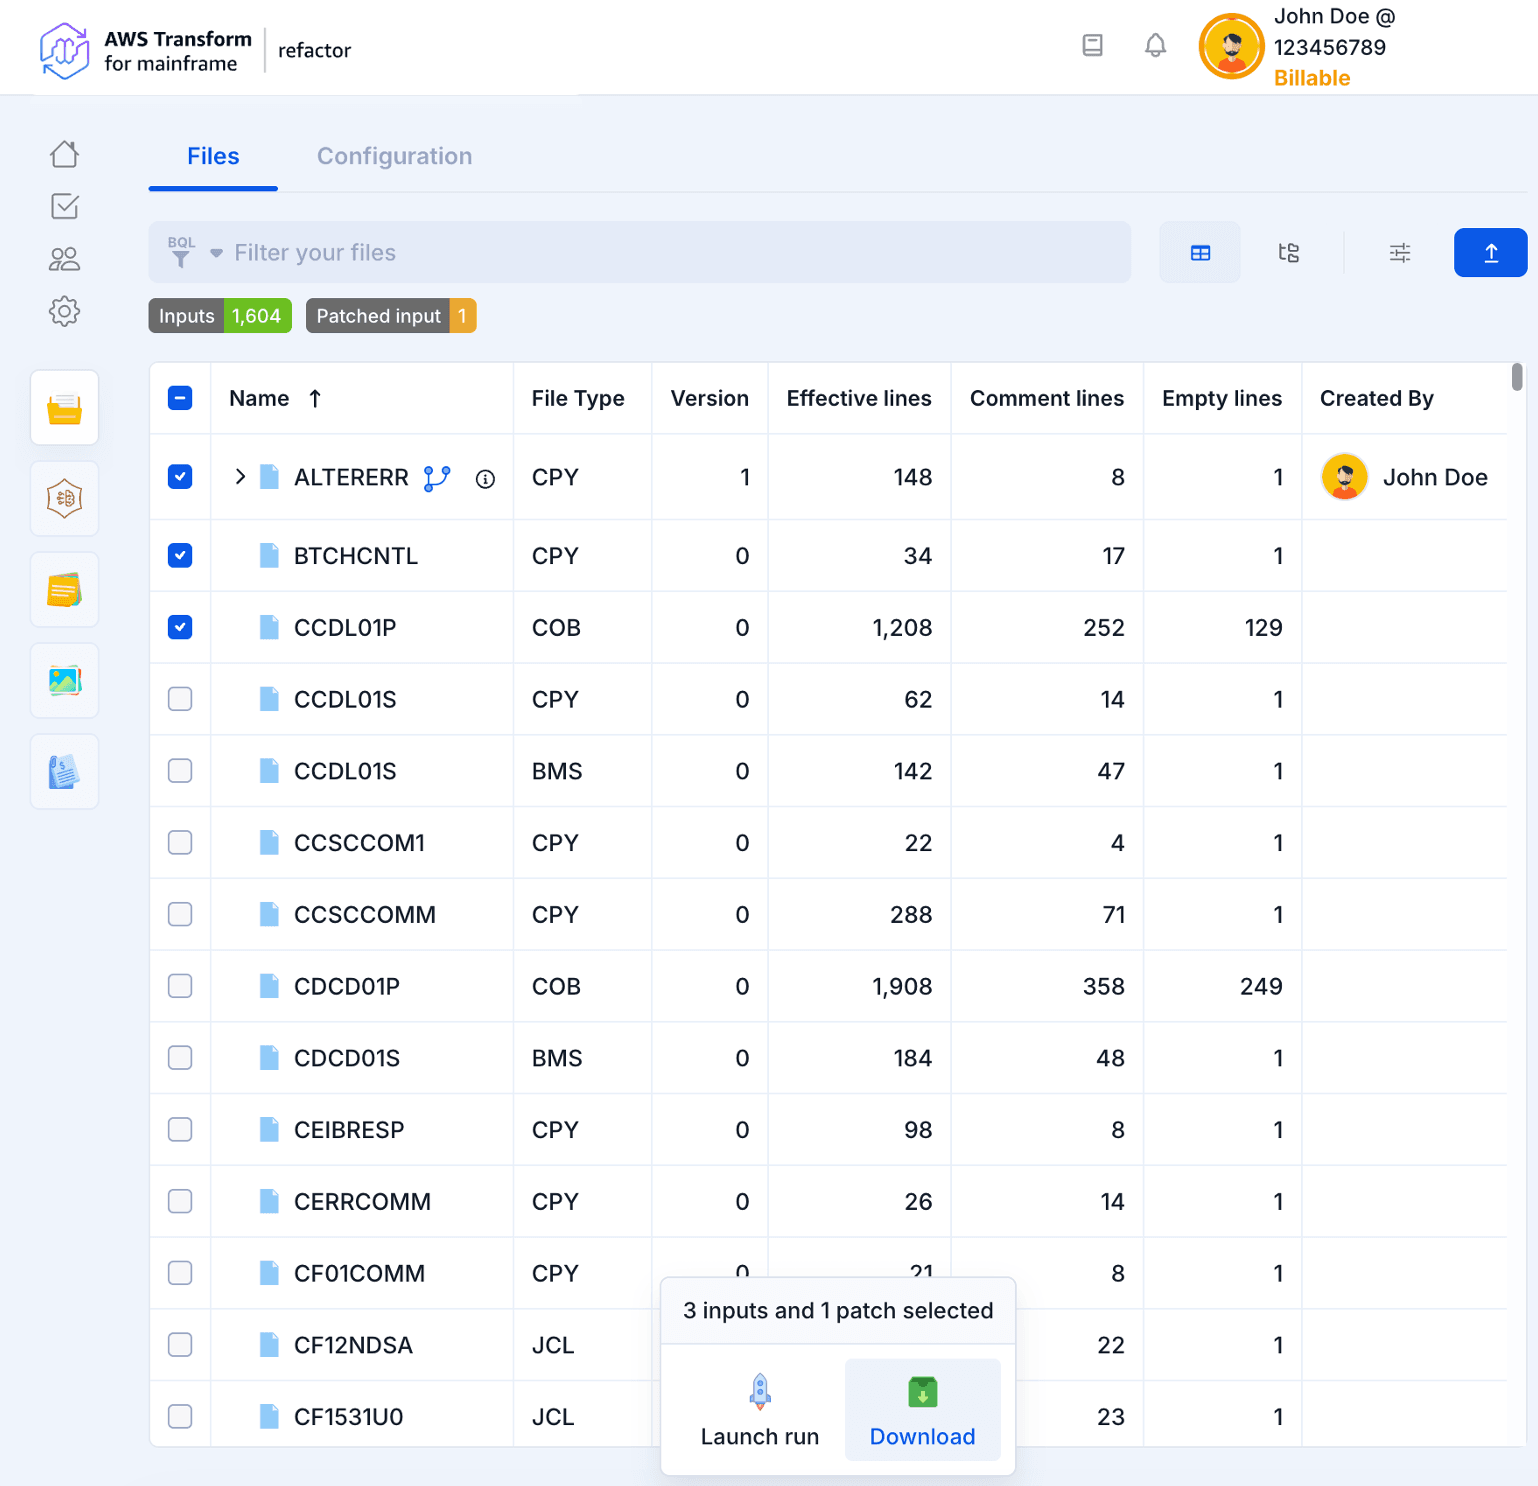This screenshot has width=1538, height=1486.
Task: Expand the ALTERERR row chevron
Action: coord(240,477)
